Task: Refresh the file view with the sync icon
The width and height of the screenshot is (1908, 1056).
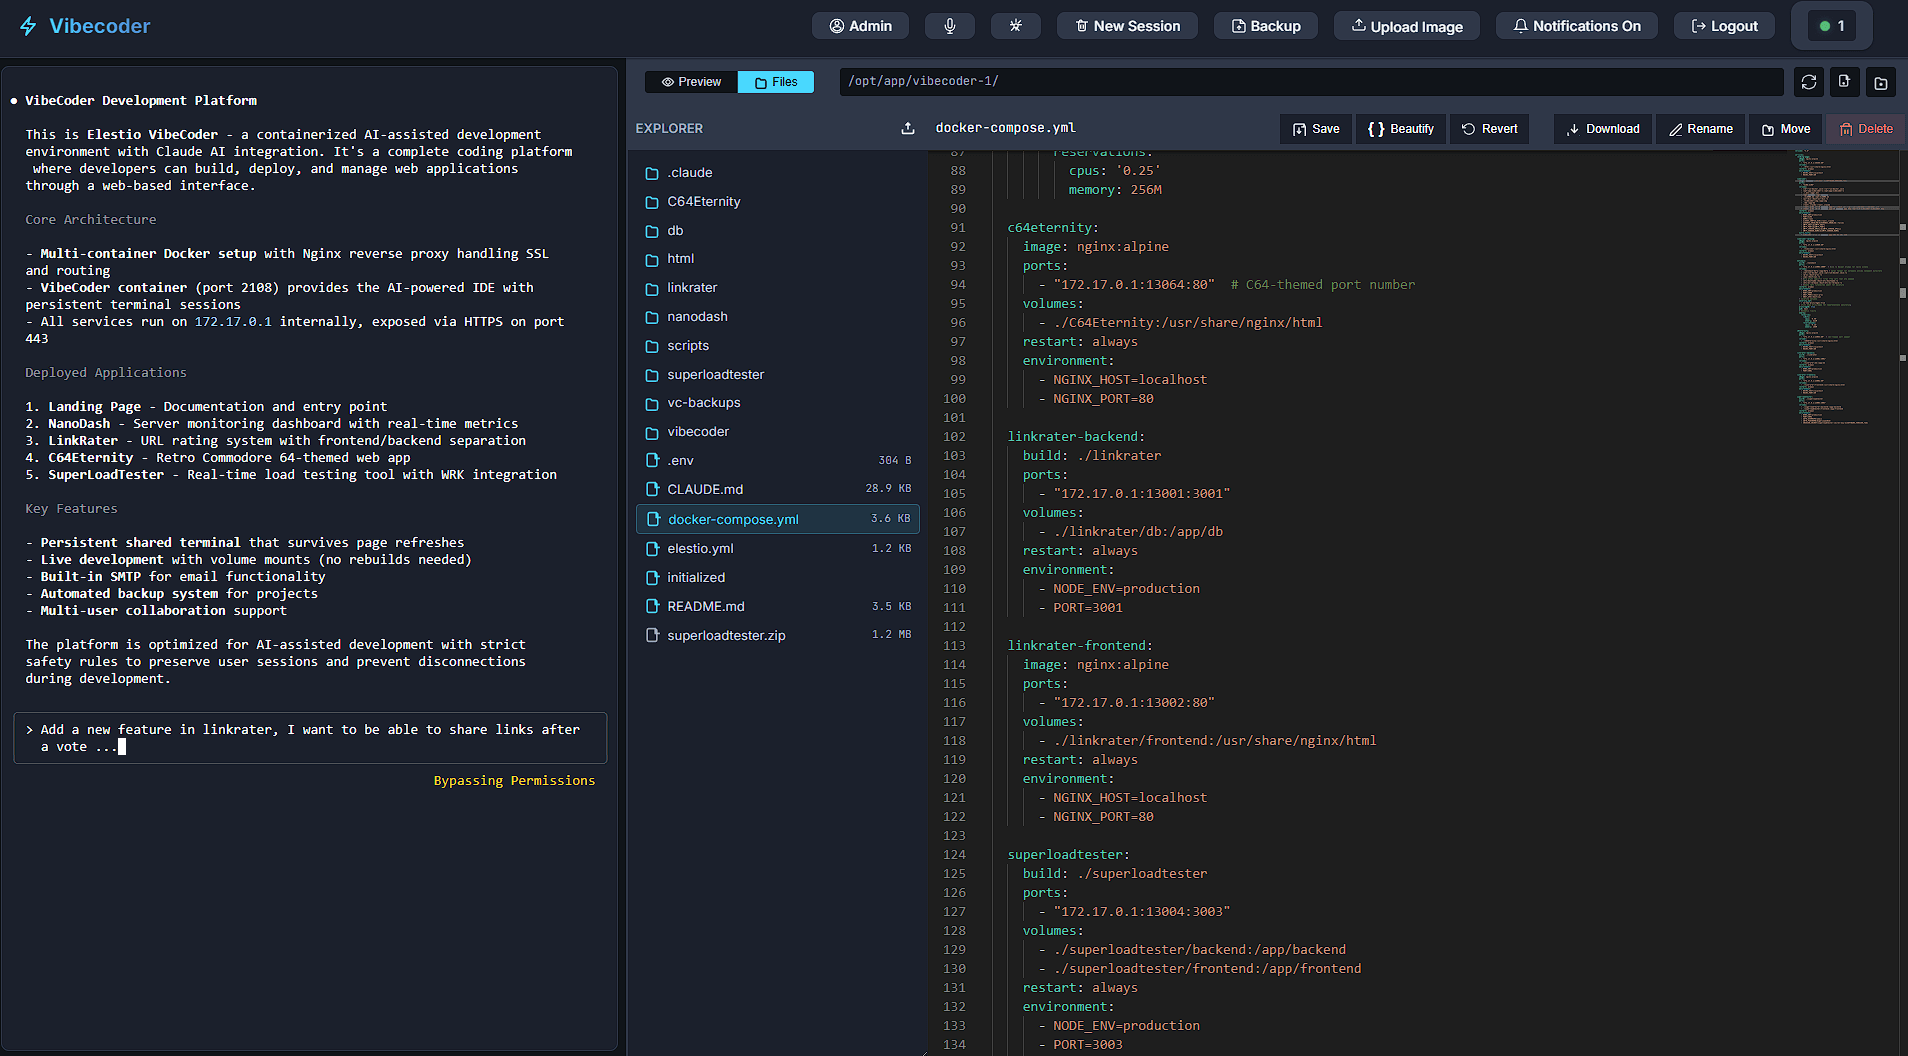Action: coord(1808,82)
